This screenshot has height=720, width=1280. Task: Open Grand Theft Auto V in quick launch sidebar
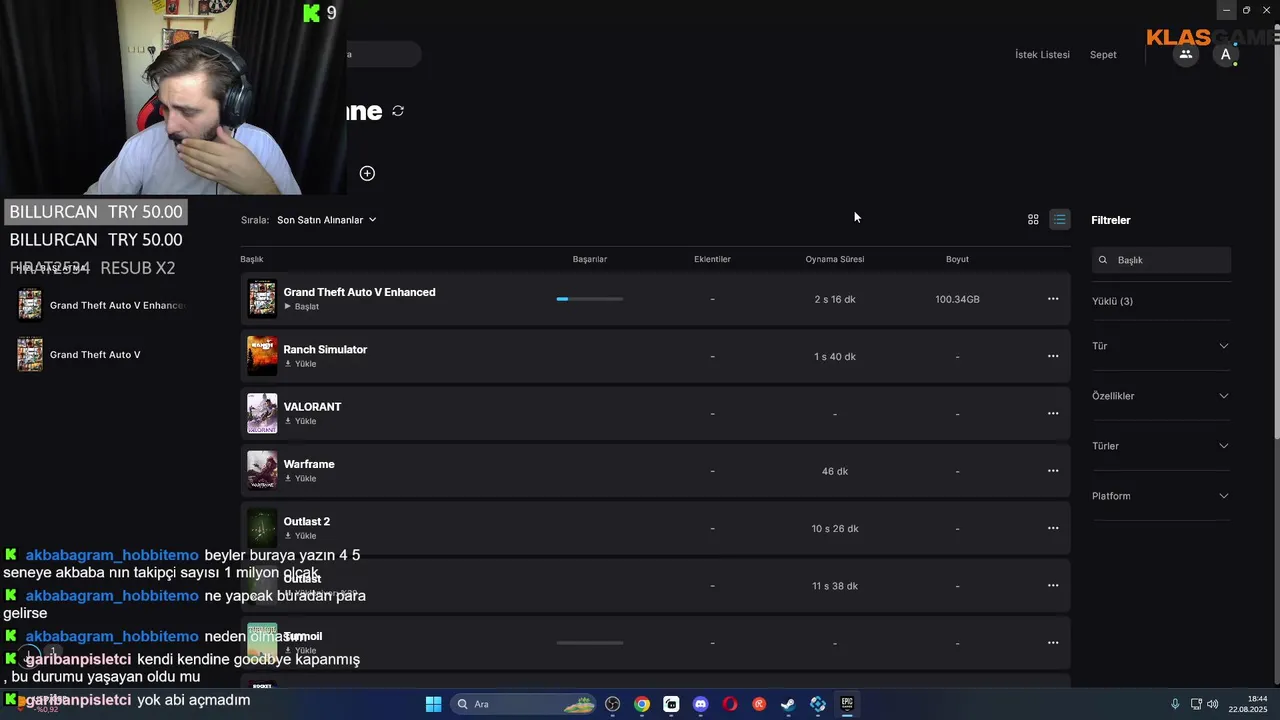(80, 355)
